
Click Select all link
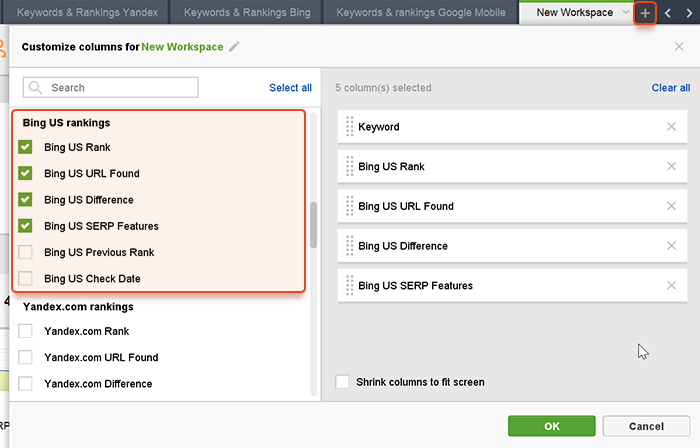[290, 88]
